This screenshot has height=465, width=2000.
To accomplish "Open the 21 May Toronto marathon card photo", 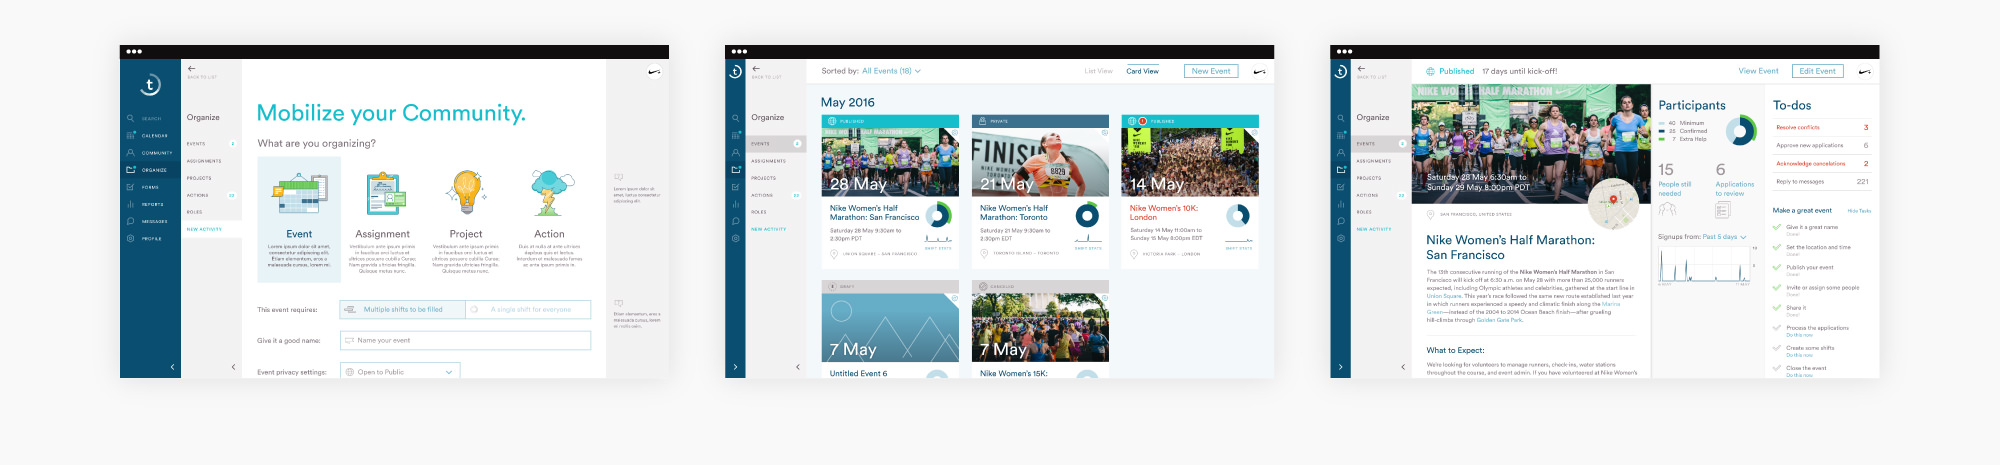I will 1040,162.
